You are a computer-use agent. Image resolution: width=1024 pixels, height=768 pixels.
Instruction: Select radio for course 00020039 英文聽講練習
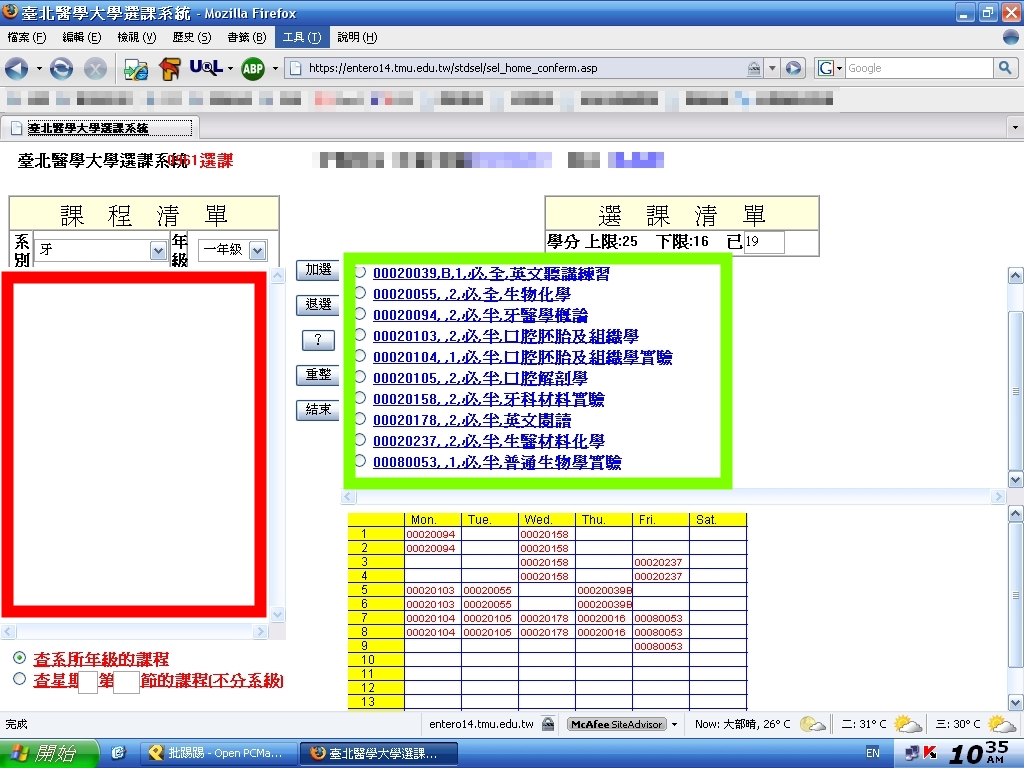pos(360,272)
